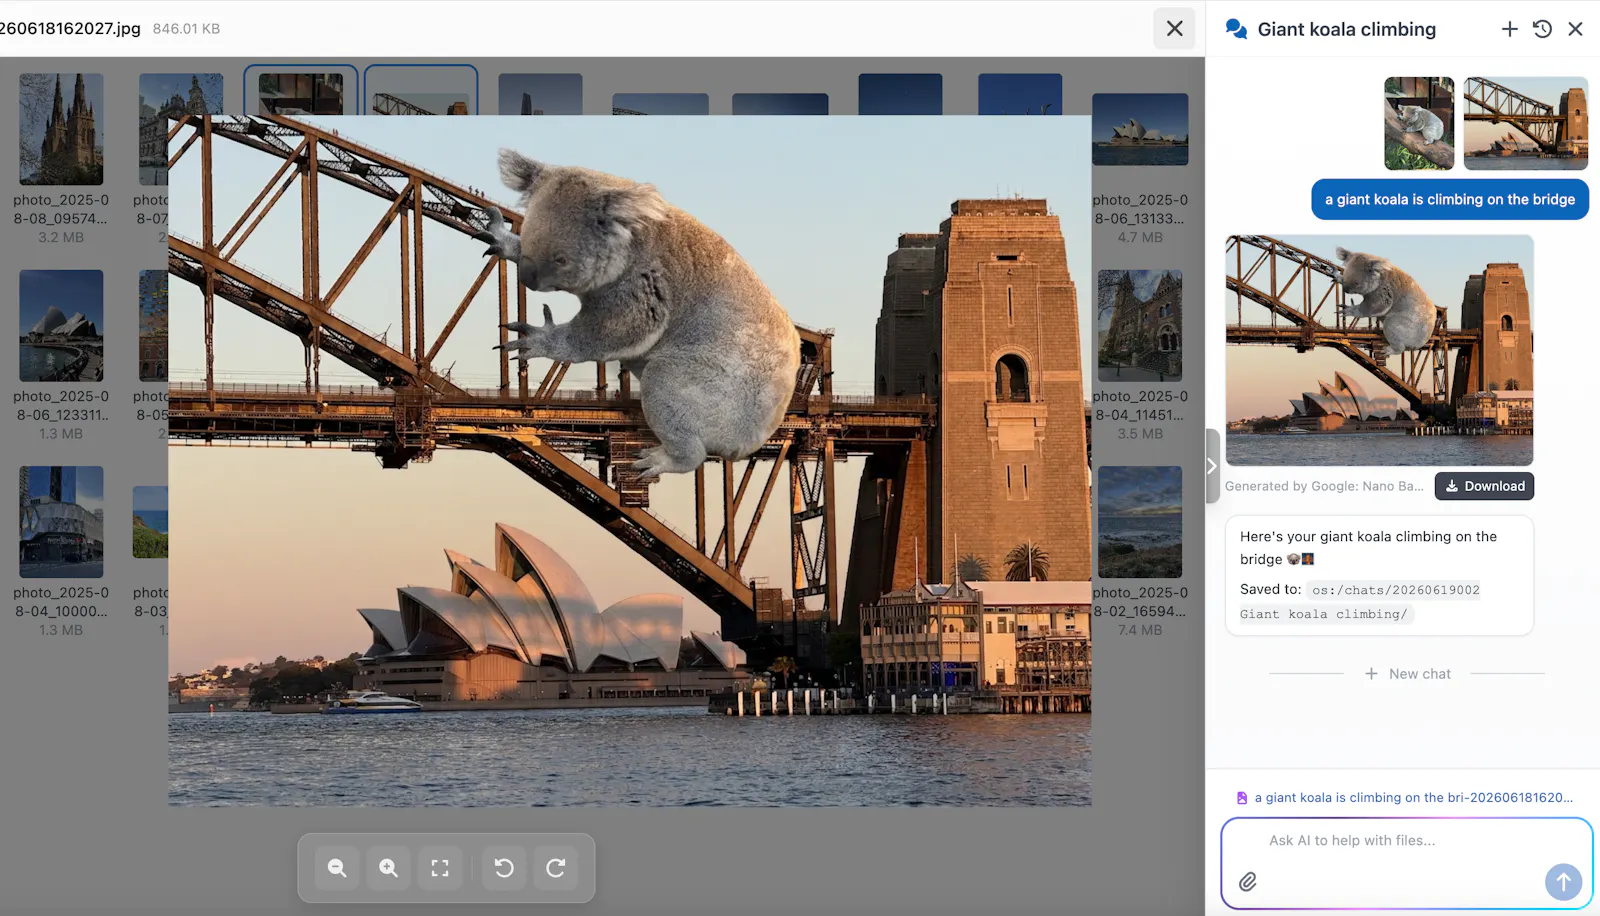This screenshot has width=1600, height=916.
Task: Select the street photo 8-04_10000 thumbnail
Action: 61,522
